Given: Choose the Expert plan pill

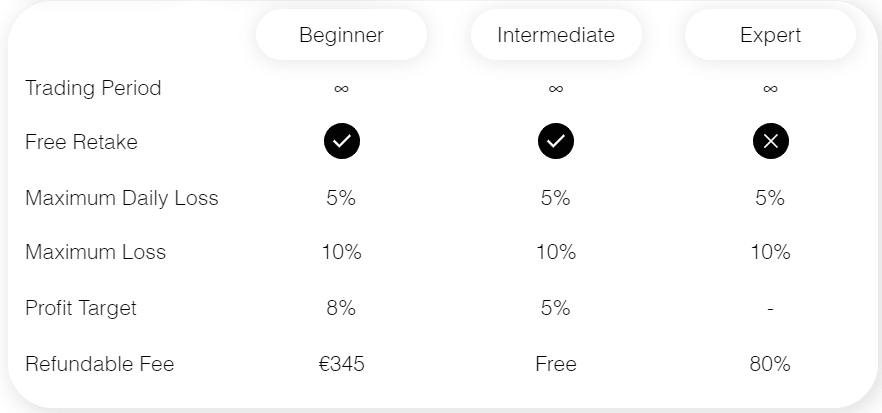Looking at the screenshot, I should coord(770,35).
